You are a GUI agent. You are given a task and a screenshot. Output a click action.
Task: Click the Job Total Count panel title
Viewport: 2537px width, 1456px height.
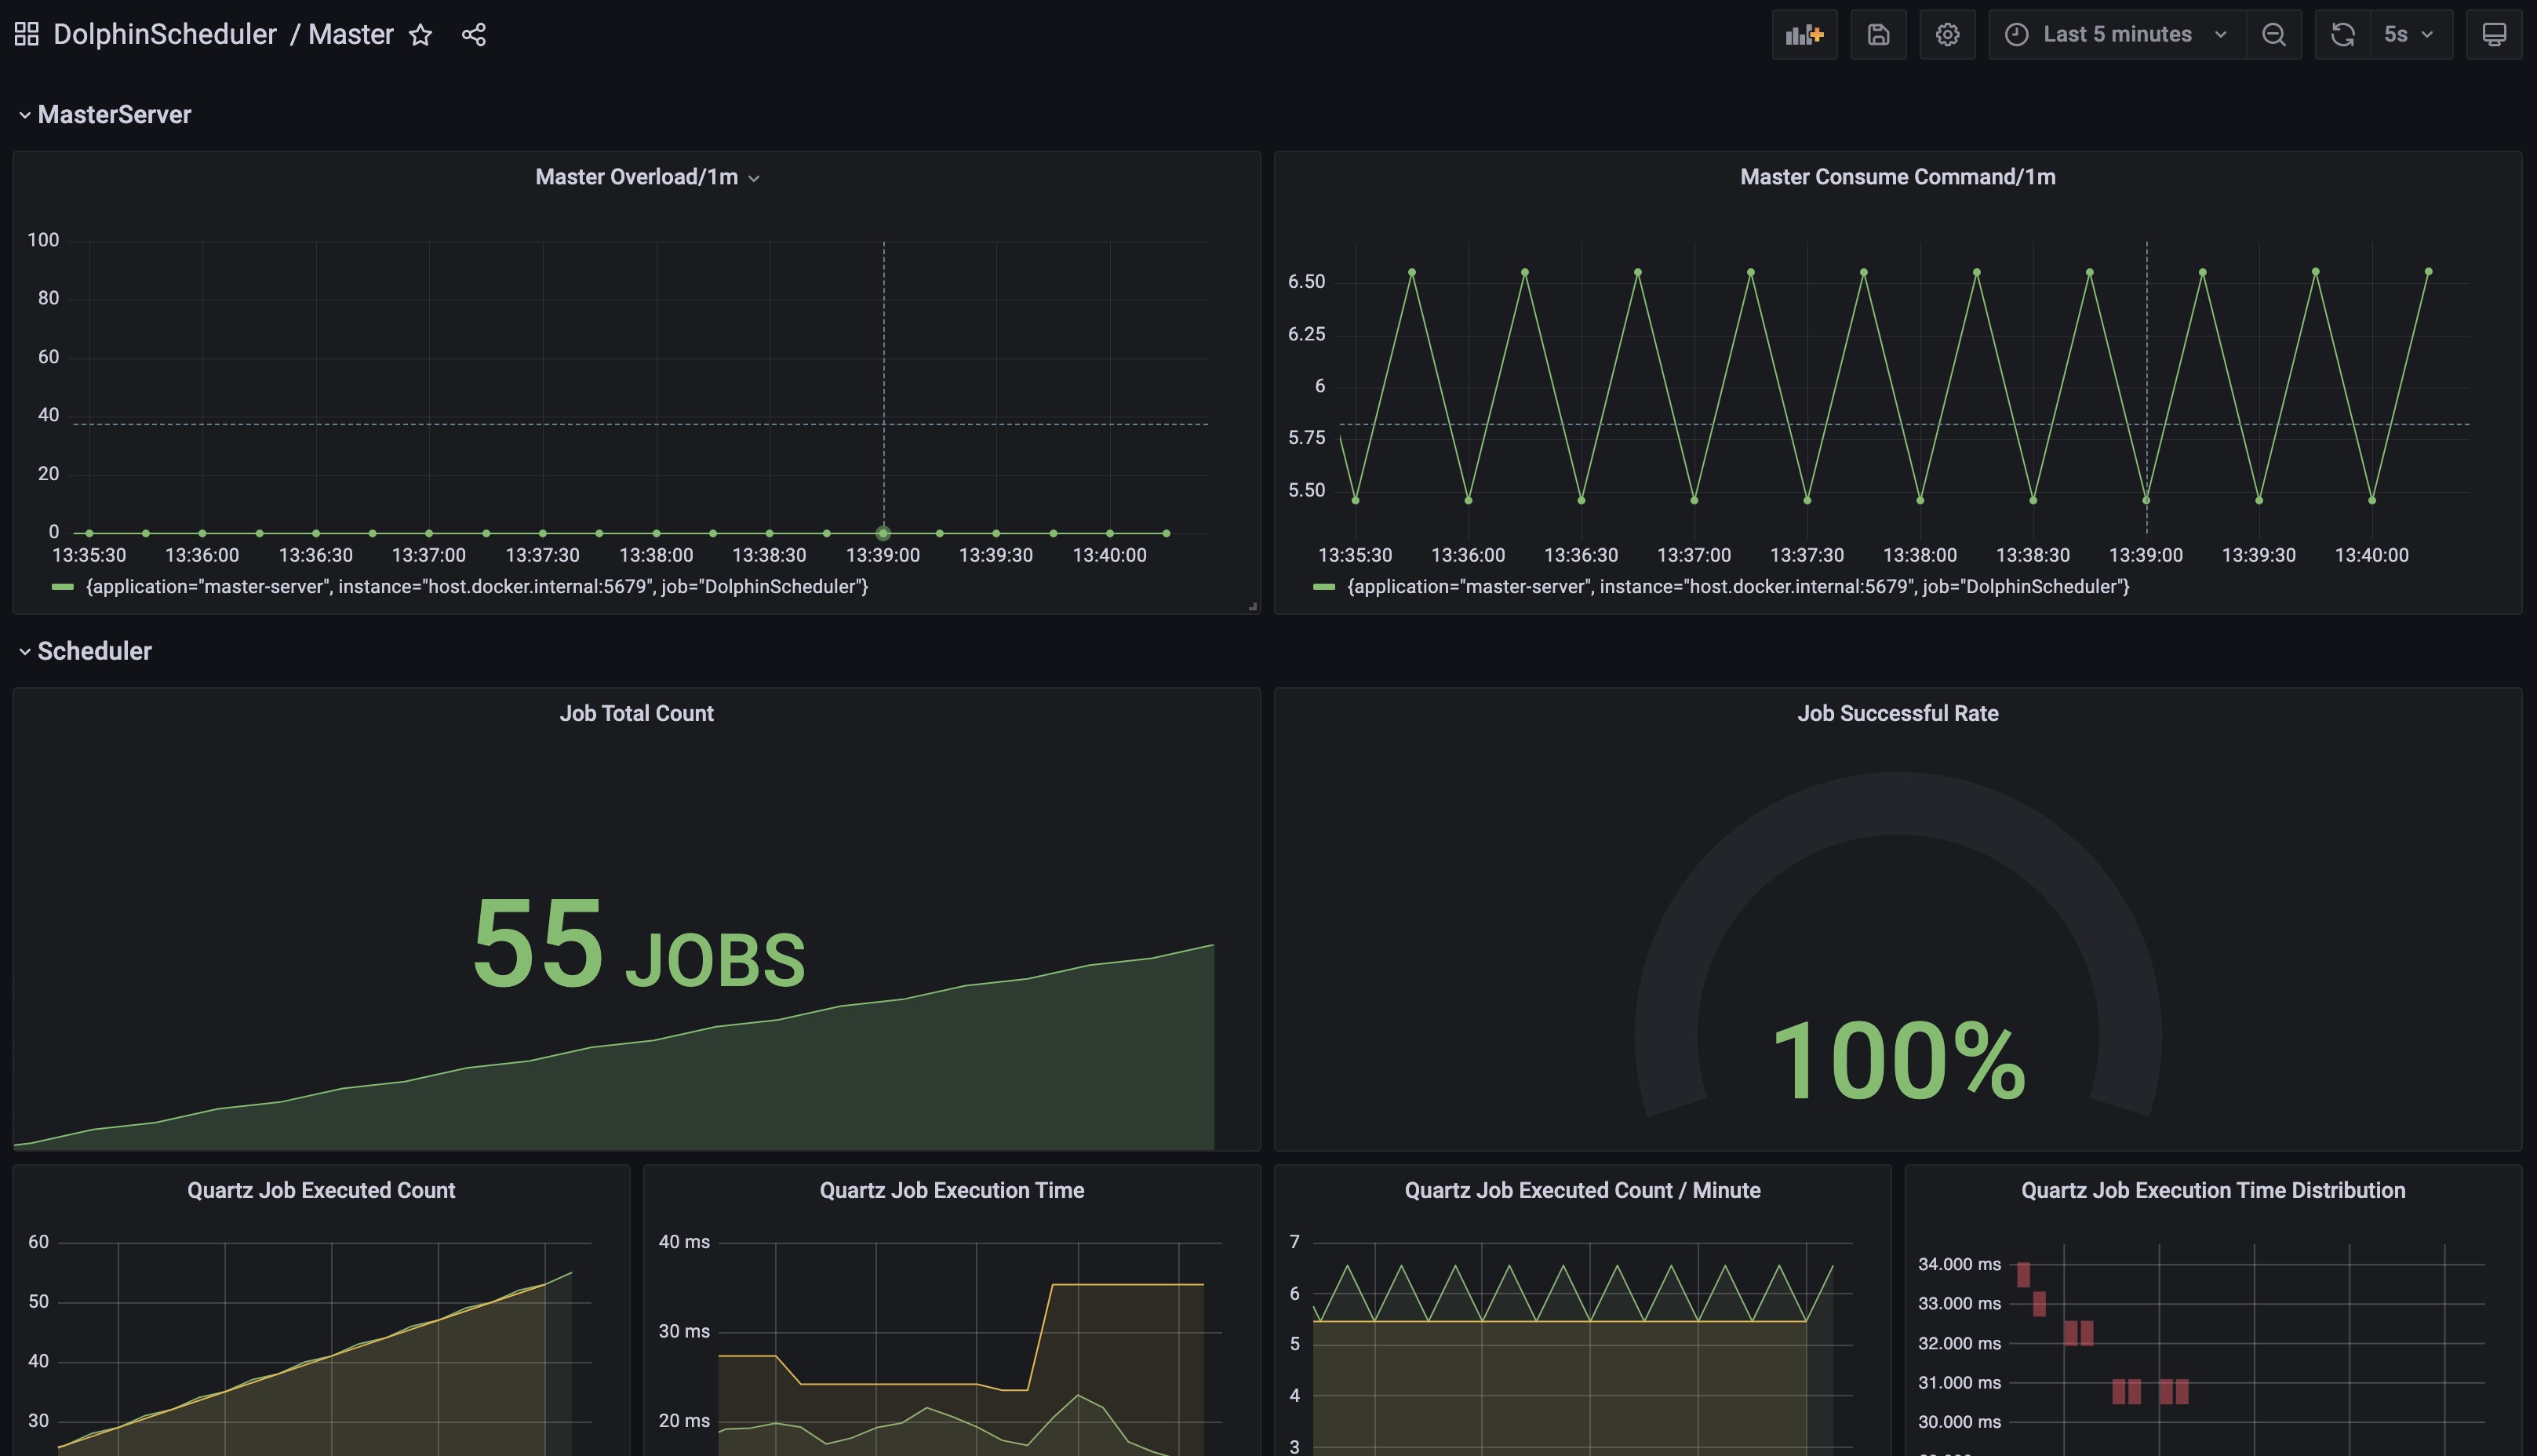[636, 713]
